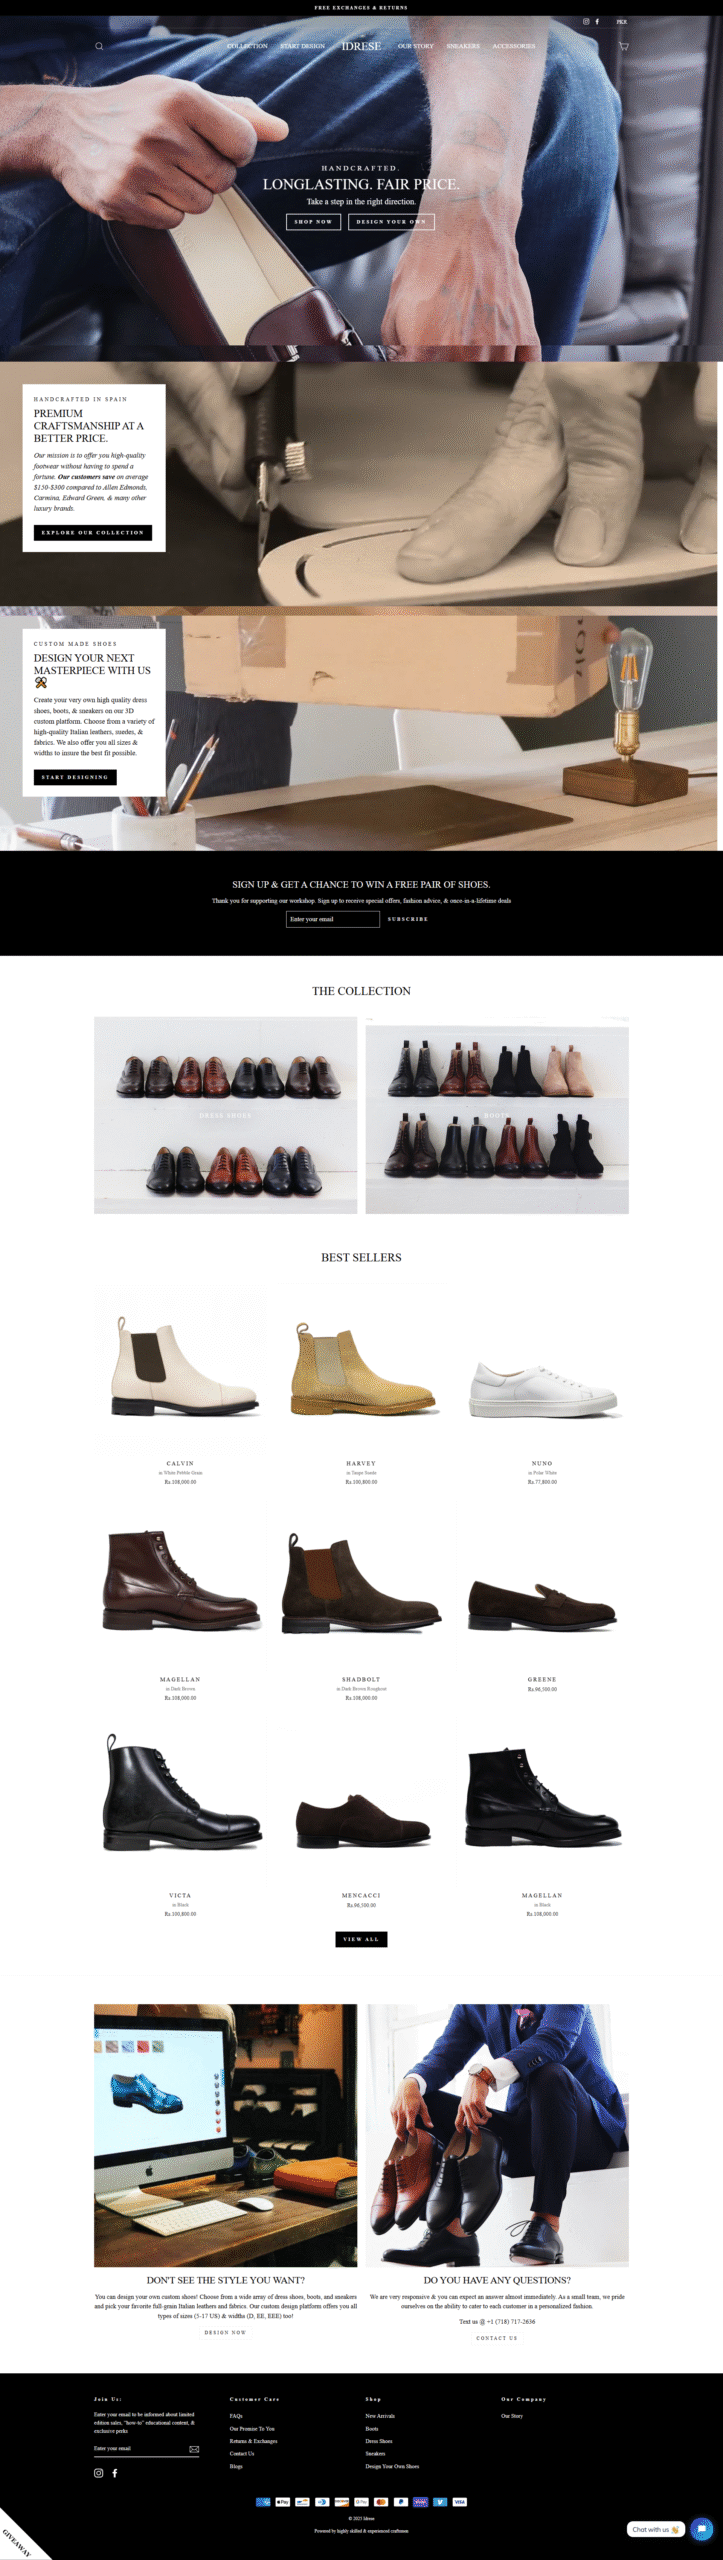Viewport: 723px width, 2560px height.
Task: Click the Start Designing button
Action: [75, 777]
